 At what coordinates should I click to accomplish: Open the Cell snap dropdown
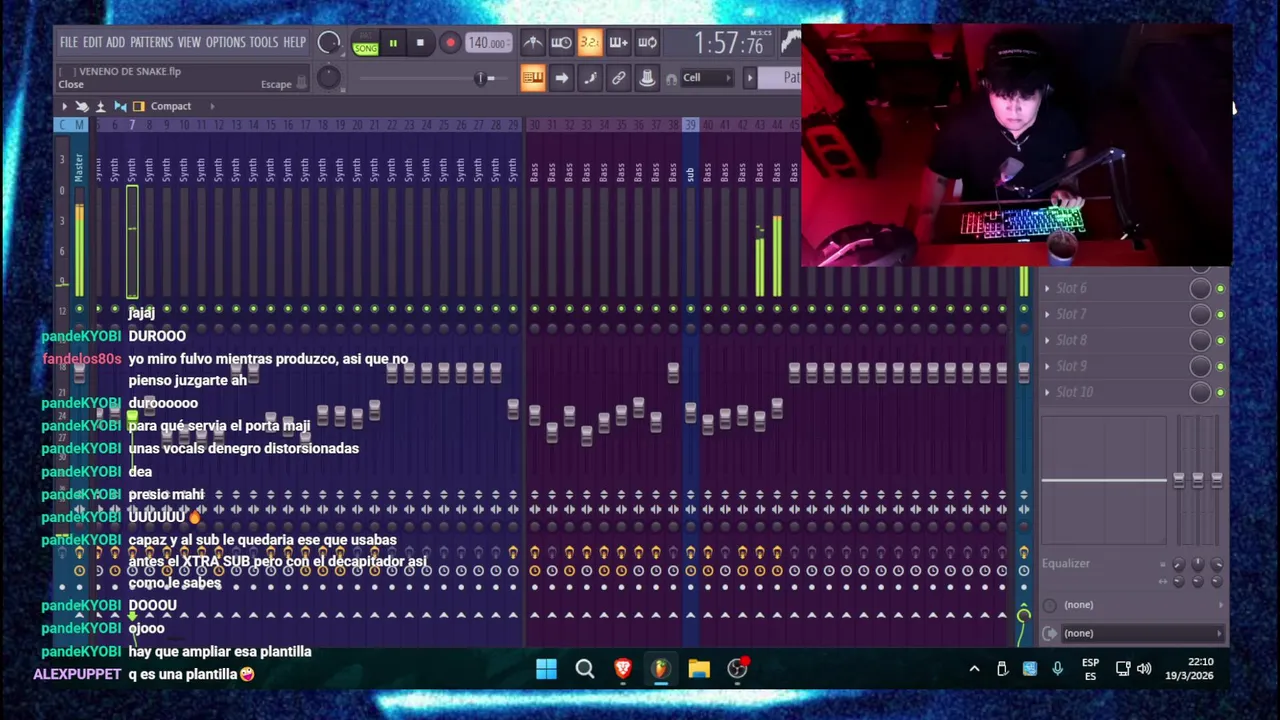coord(706,78)
